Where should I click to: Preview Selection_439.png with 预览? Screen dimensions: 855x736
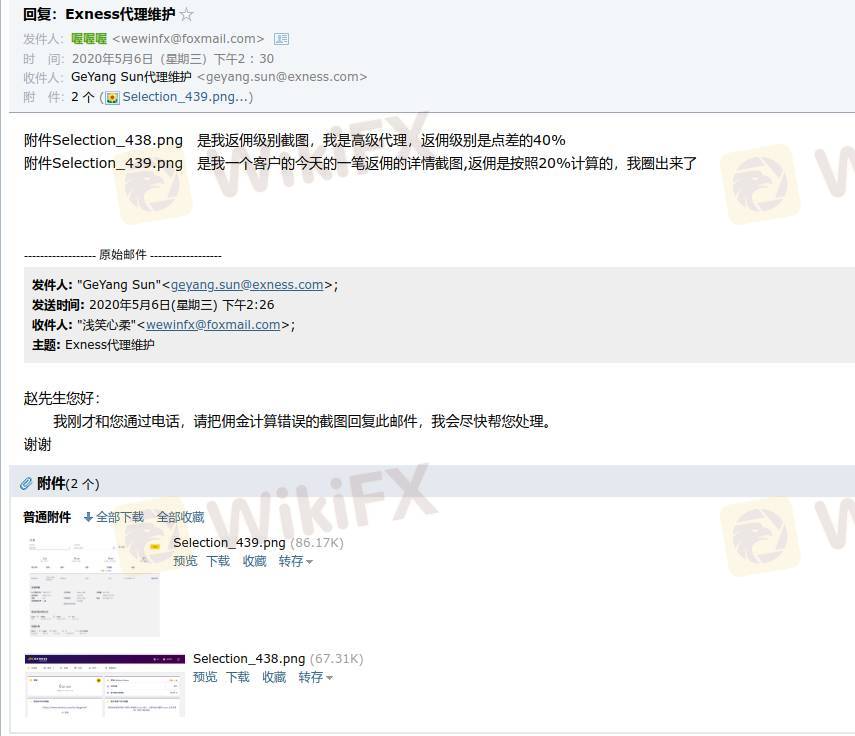[x=185, y=562]
